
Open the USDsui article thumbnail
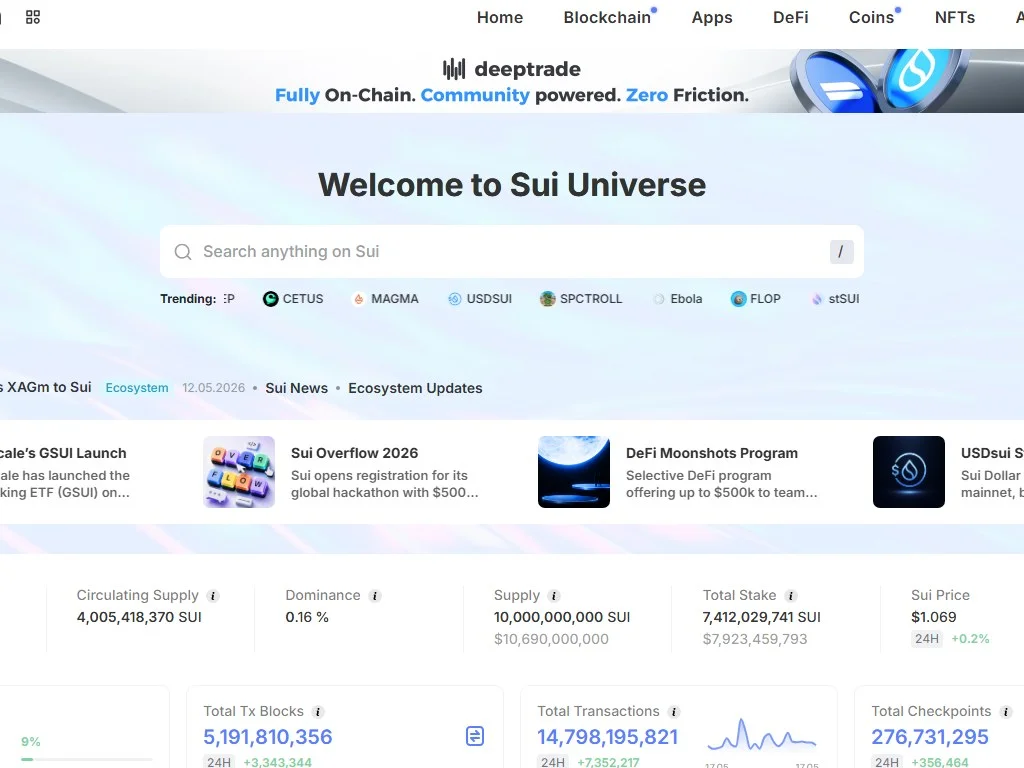point(909,472)
